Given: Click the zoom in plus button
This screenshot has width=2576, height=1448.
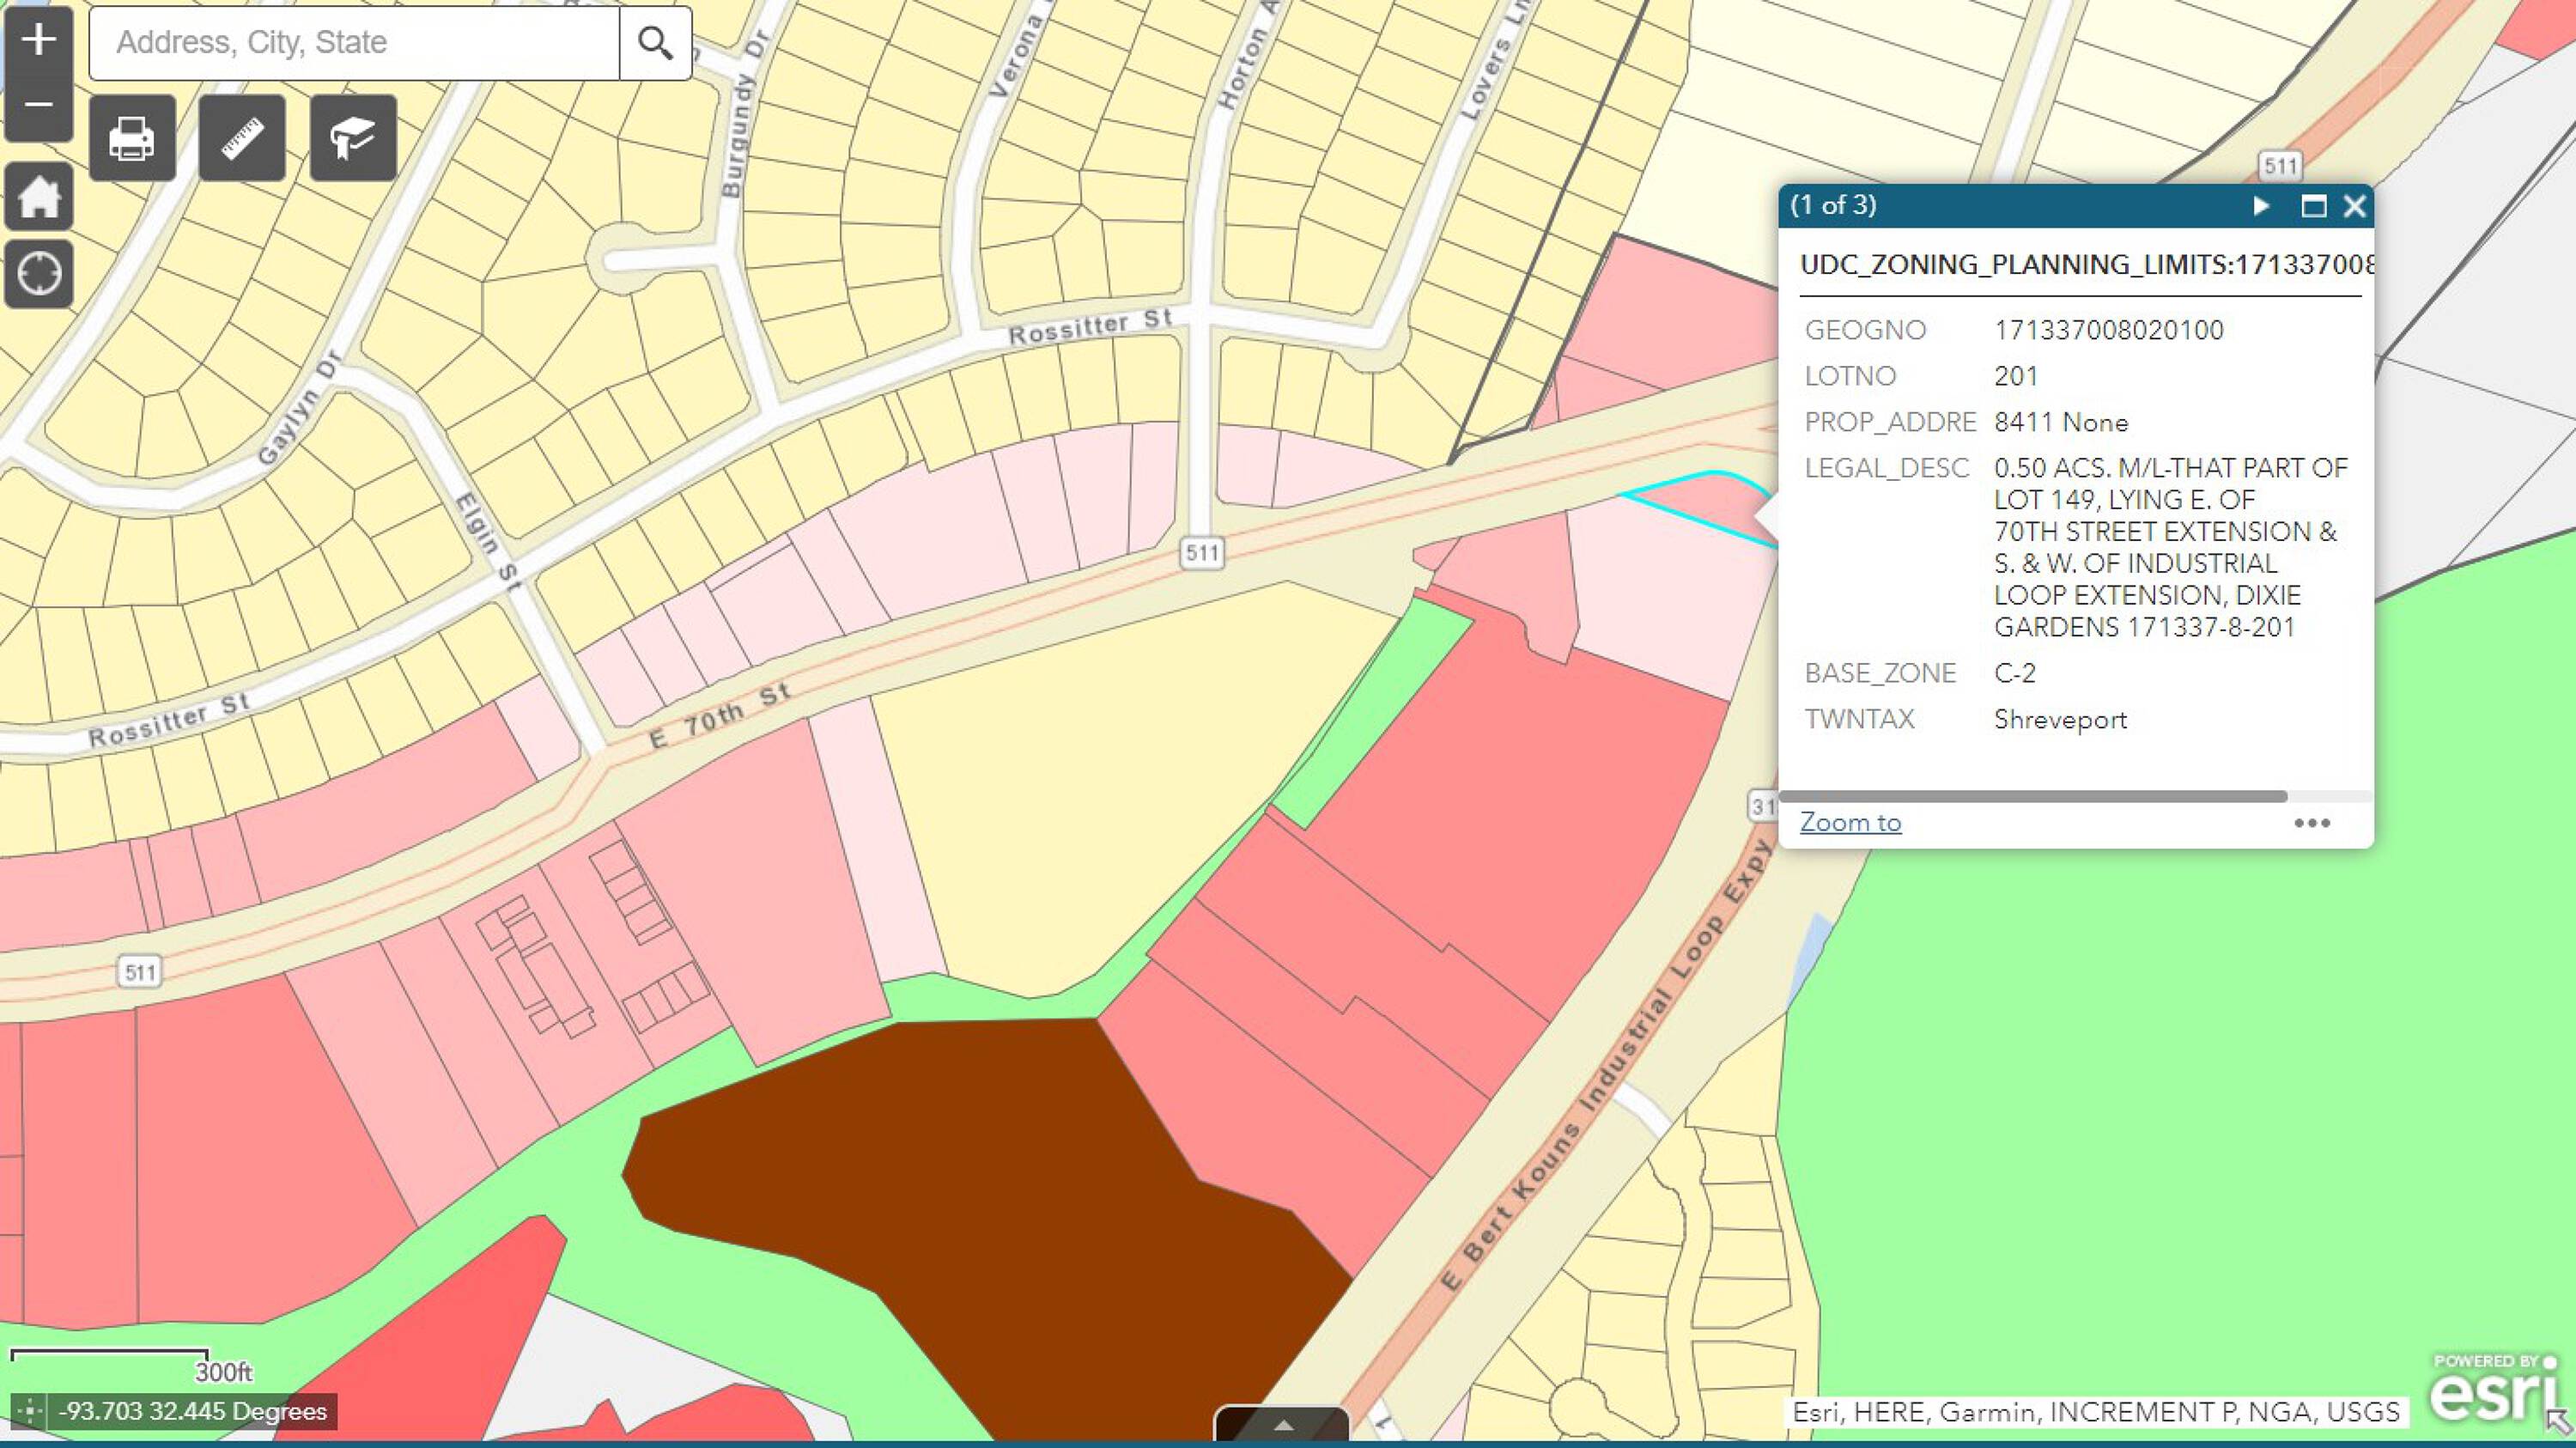Looking at the screenshot, I should [x=38, y=40].
